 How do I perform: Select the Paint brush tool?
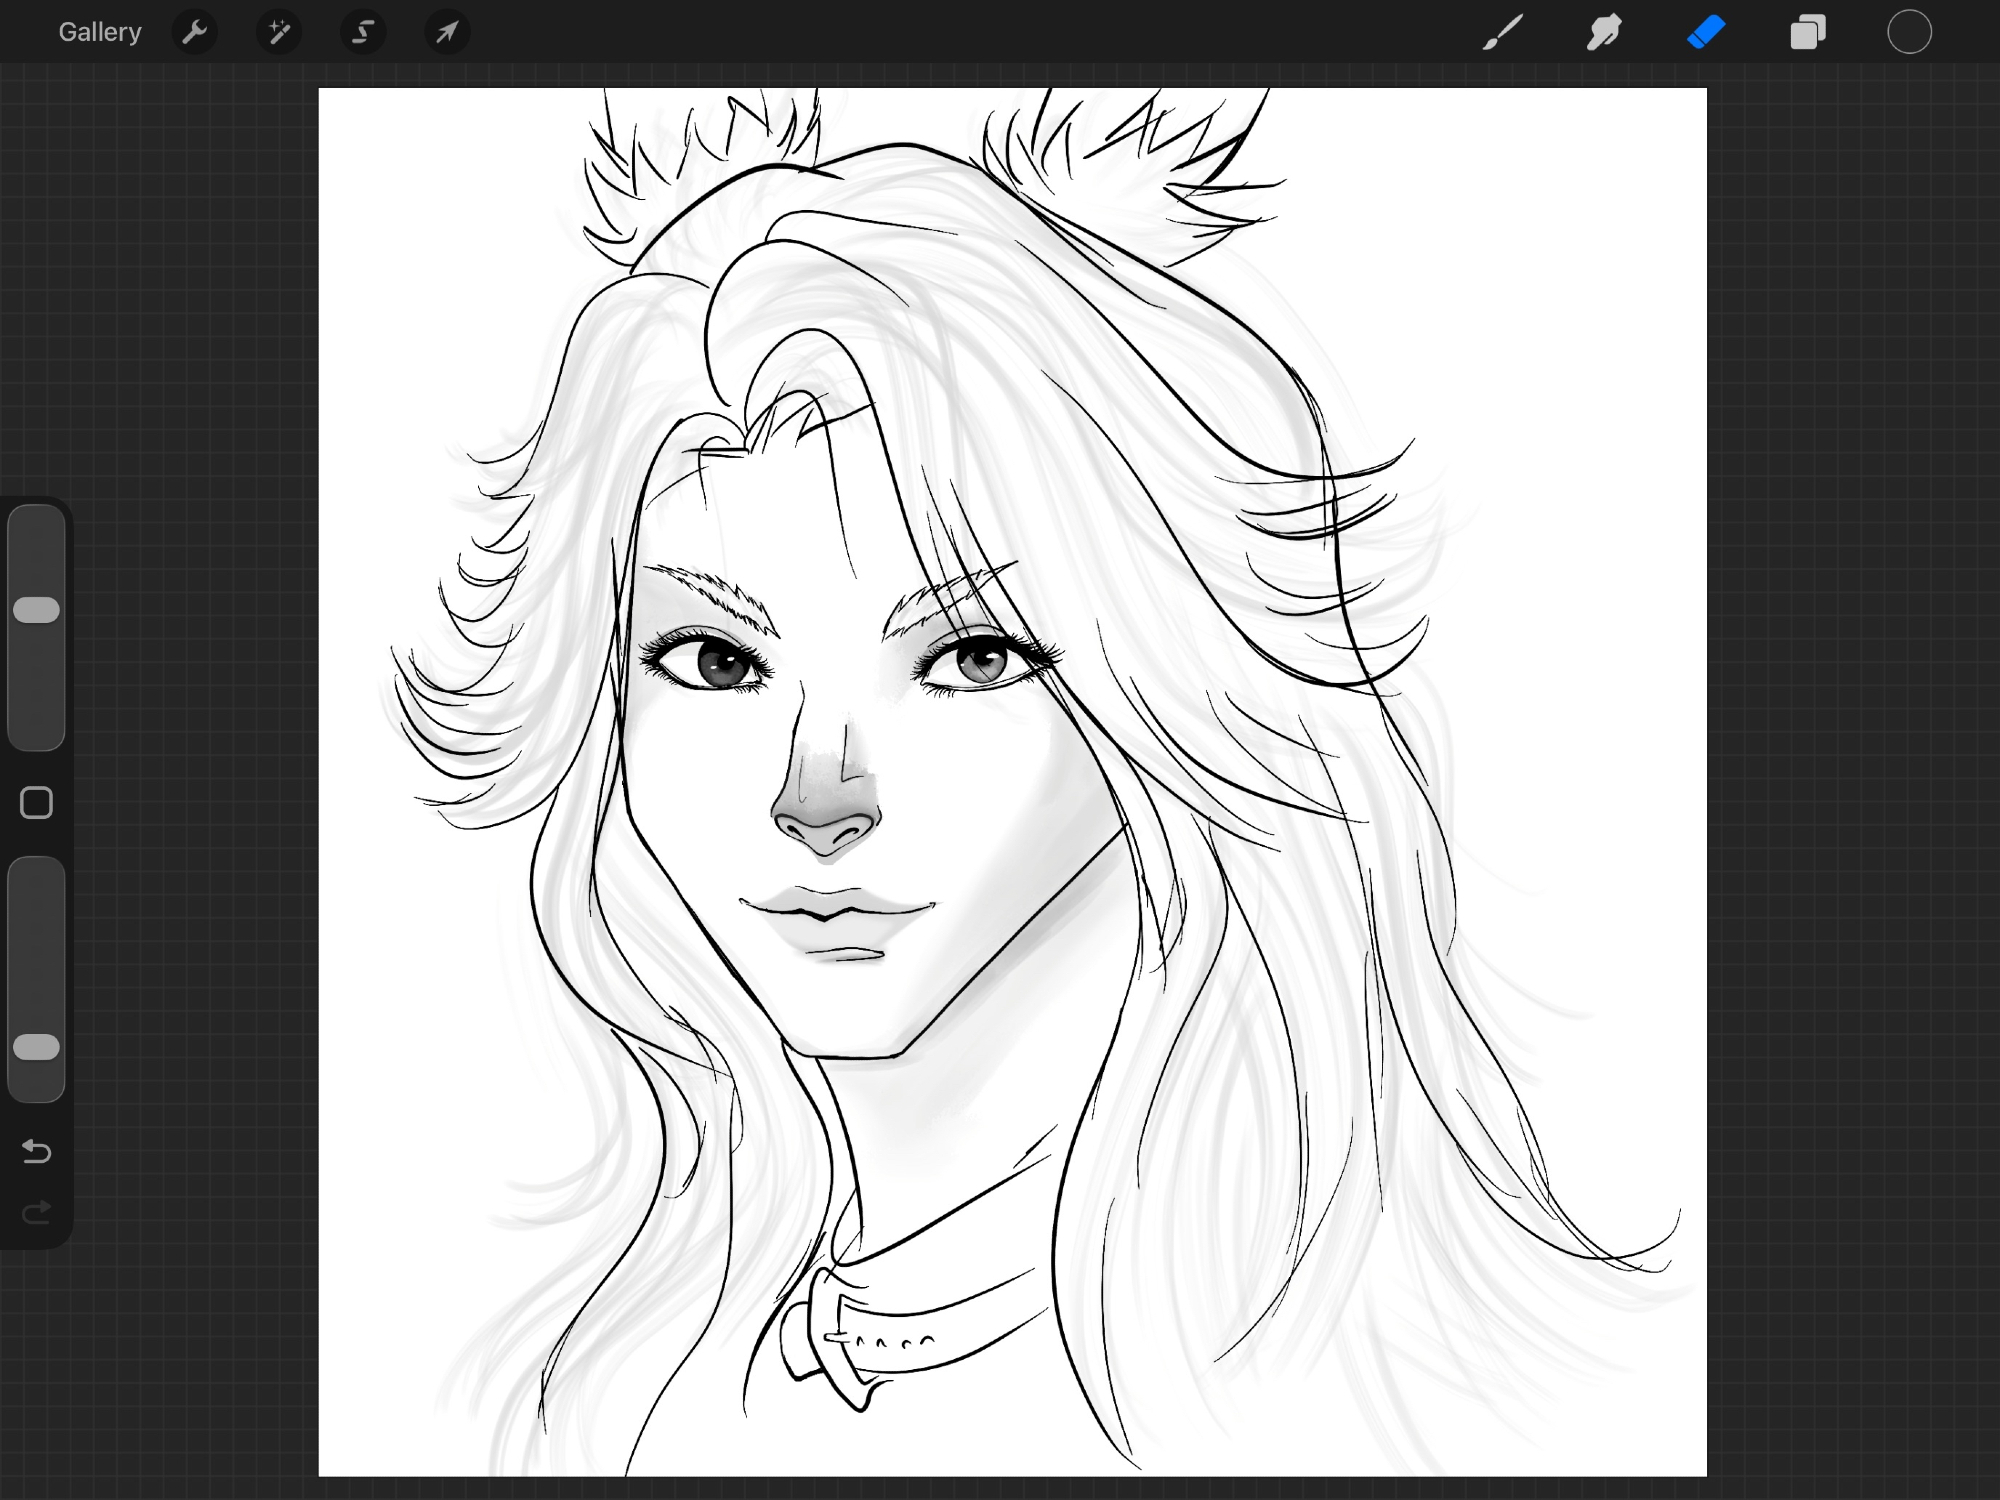point(1502,32)
